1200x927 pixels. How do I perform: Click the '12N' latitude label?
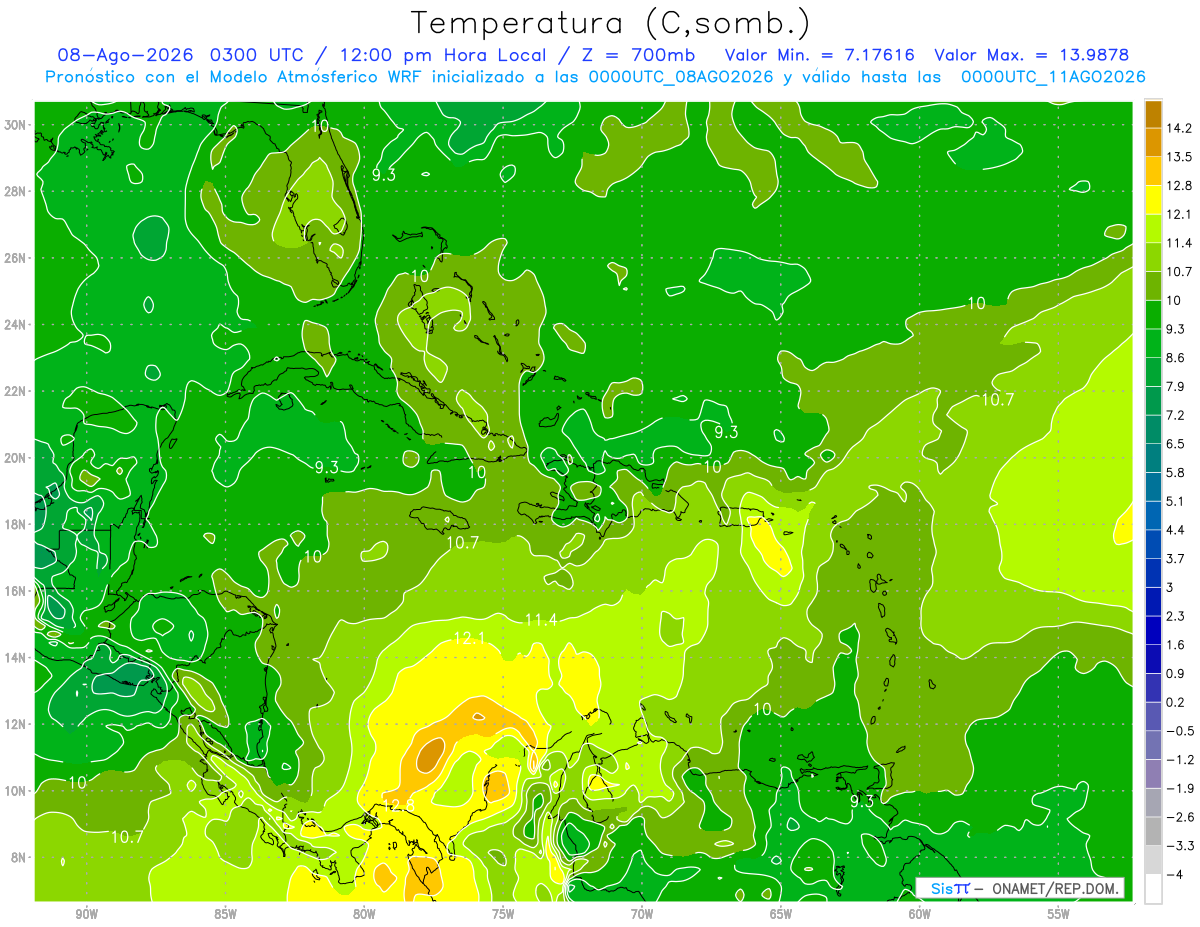click(x=17, y=724)
